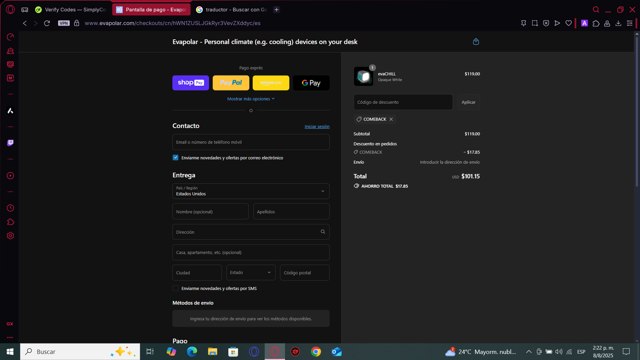Click the Apellidos field
This screenshot has height=360, width=640.
(291, 212)
